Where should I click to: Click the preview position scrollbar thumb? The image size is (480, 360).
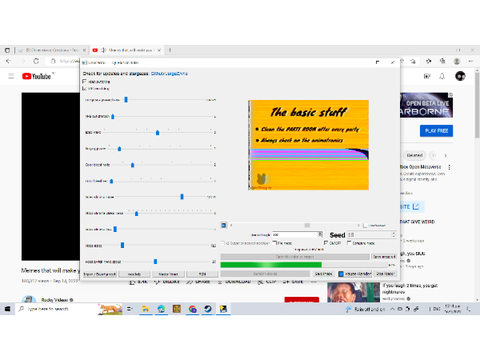point(307,225)
